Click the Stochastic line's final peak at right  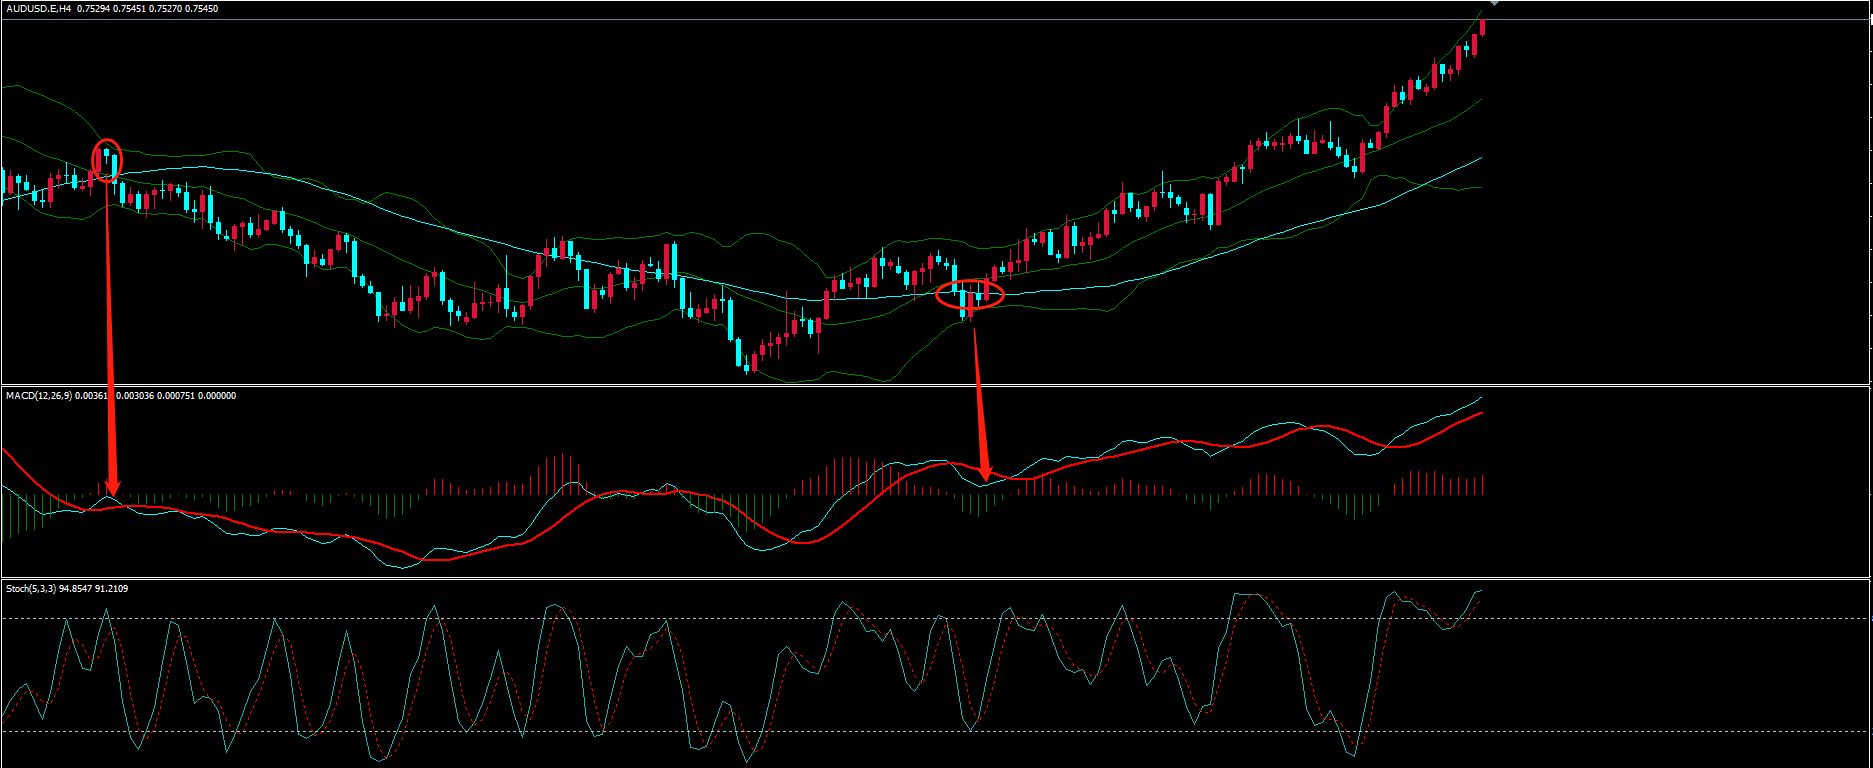pyautogui.click(x=1479, y=592)
